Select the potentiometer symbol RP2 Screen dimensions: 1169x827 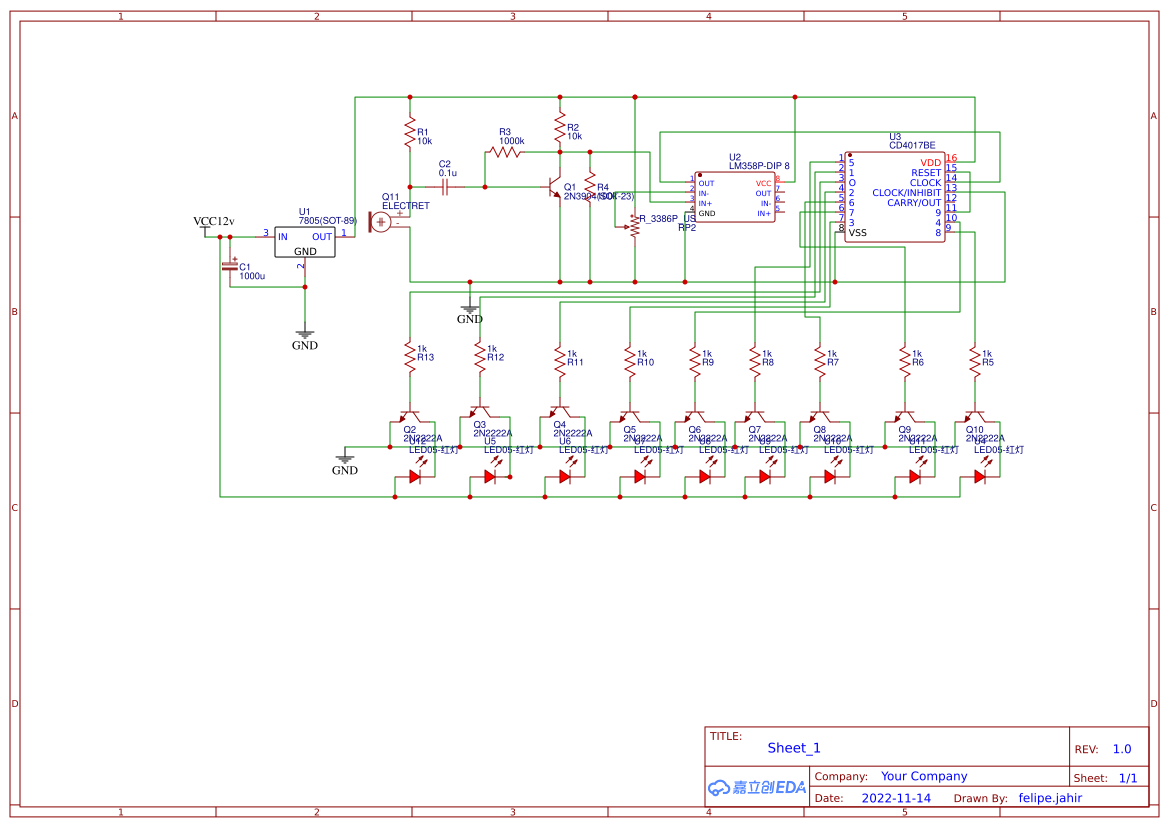click(632, 227)
